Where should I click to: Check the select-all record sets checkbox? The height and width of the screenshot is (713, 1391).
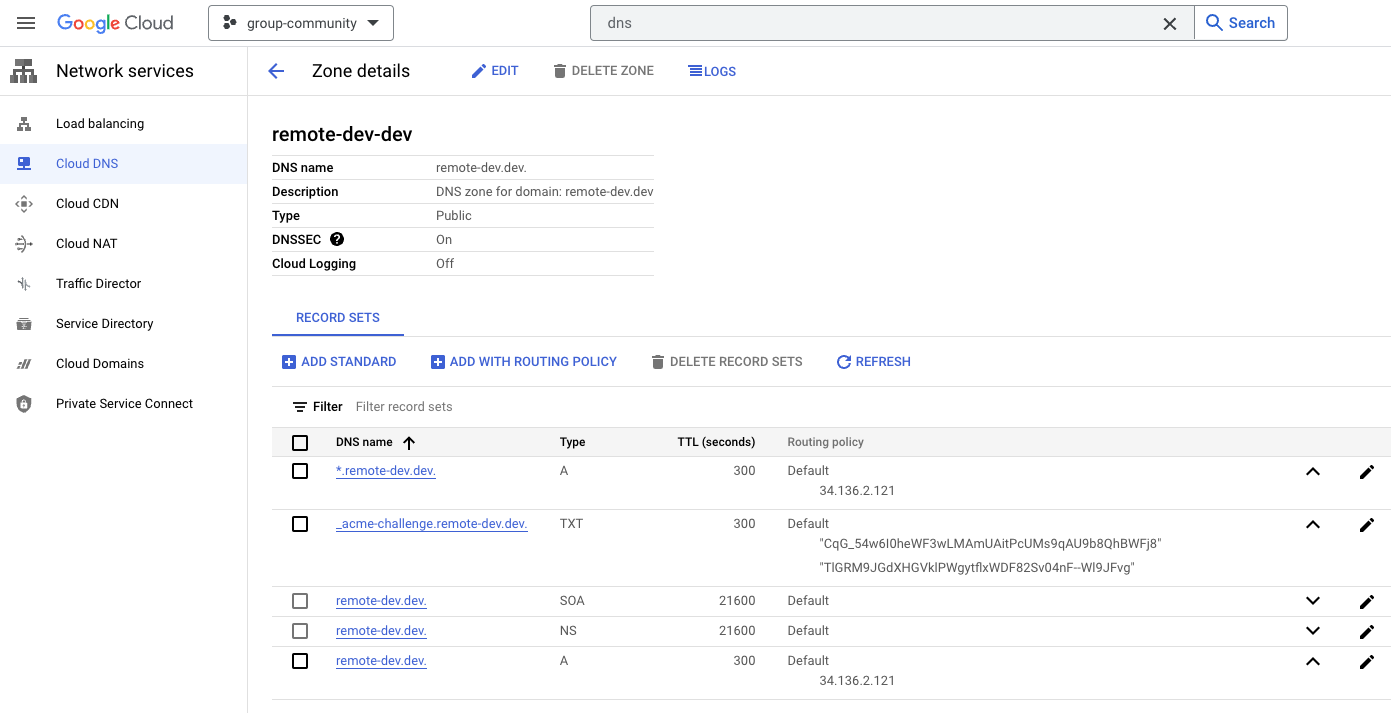click(x=300, y=441)
